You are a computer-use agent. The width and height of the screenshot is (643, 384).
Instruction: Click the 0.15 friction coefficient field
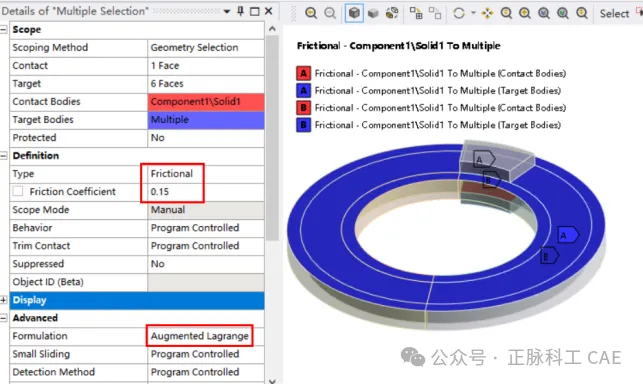click(205, 192)
